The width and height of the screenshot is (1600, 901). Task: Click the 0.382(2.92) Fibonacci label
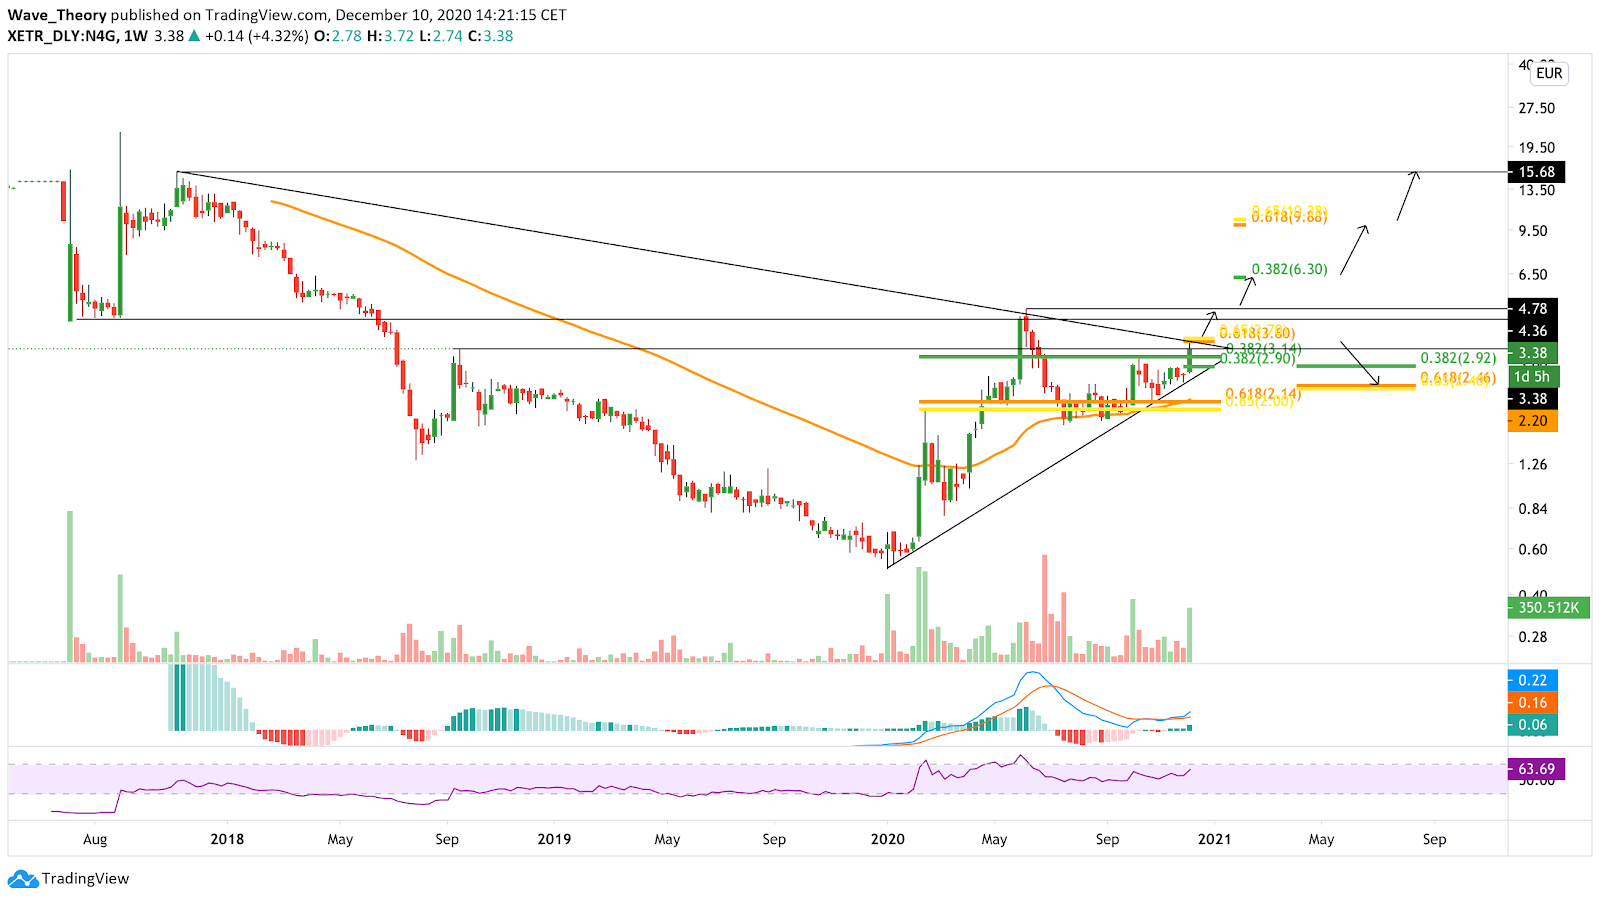click(1458, 358)
